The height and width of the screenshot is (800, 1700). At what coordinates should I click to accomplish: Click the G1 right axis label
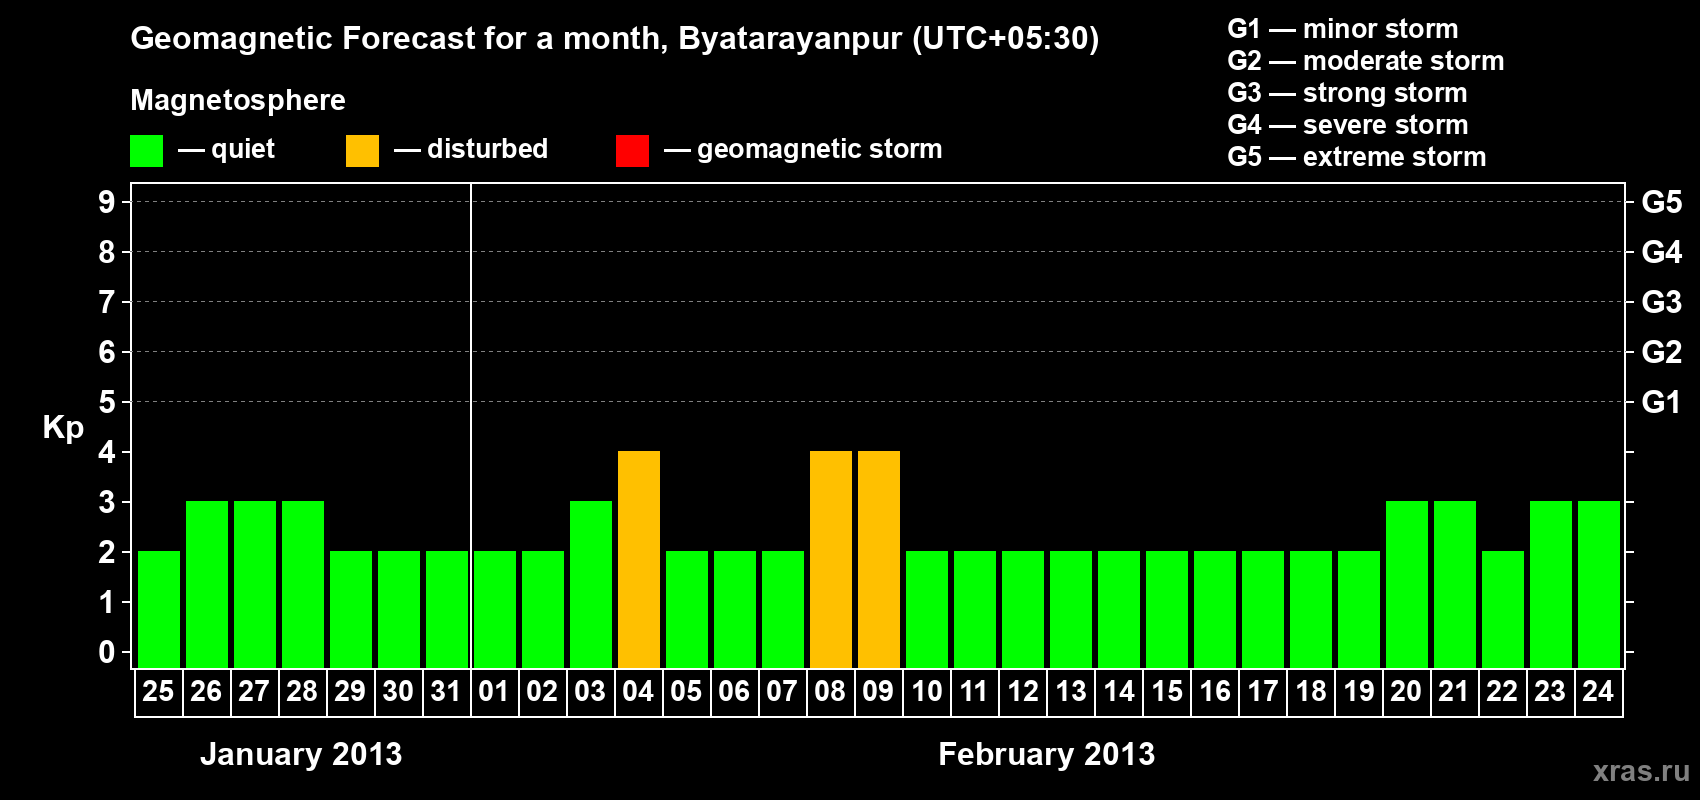pyautogui.click(x=1662, y=402)
